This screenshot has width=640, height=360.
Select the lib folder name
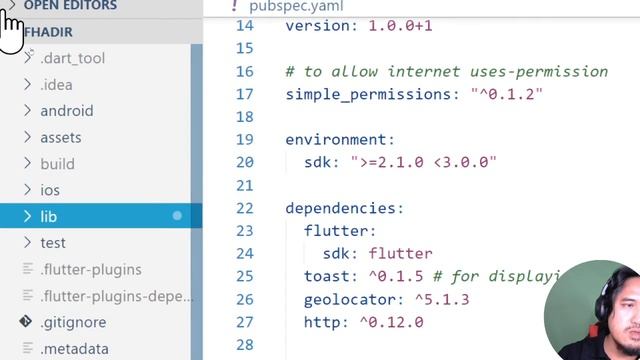(49, 216)
